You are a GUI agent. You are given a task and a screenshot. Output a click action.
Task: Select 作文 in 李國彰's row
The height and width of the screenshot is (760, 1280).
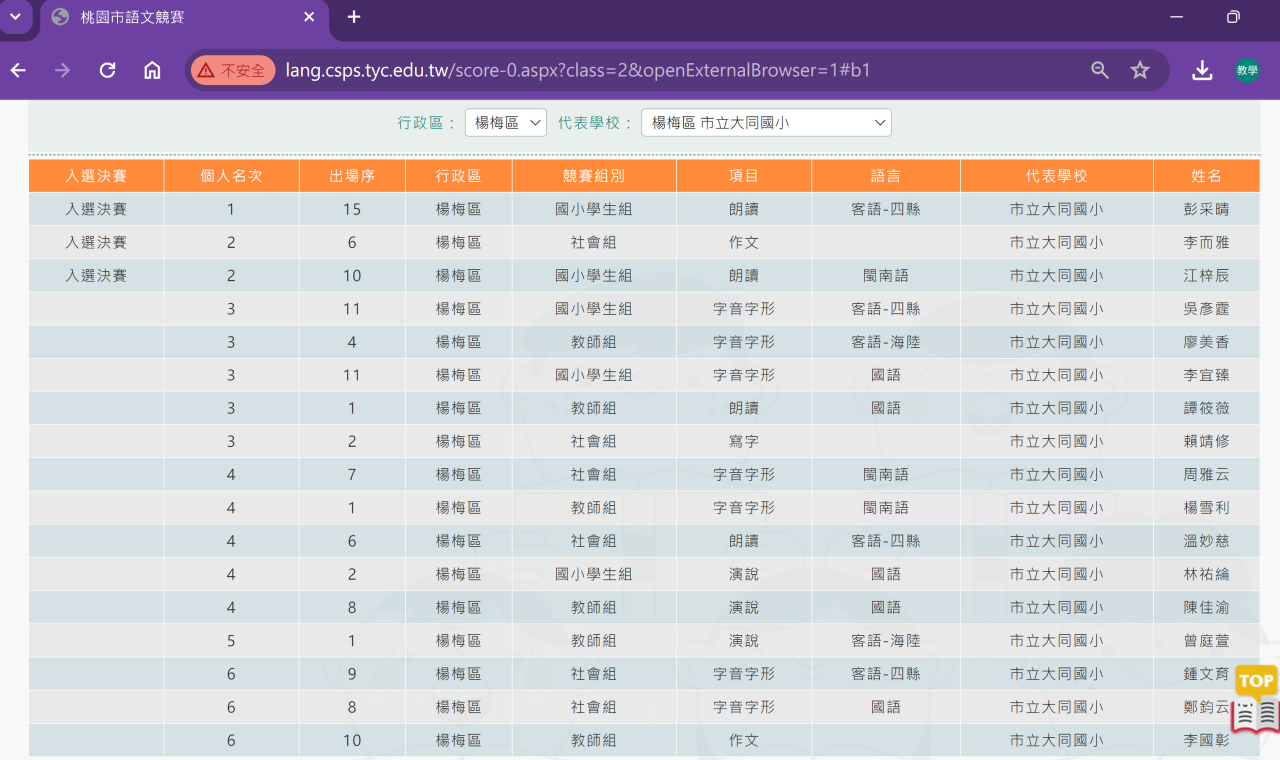tap(744, 741)
